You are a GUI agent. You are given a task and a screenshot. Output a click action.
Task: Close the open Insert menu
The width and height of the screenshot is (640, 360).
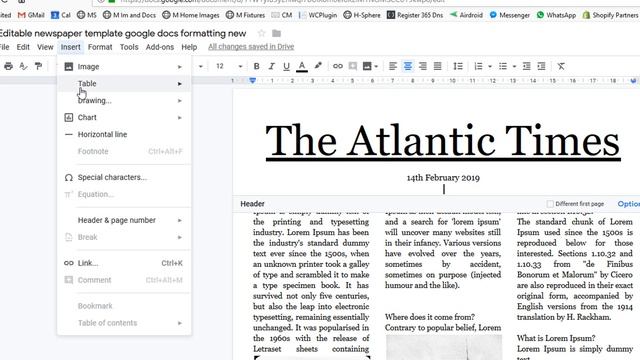coord(70,47)
